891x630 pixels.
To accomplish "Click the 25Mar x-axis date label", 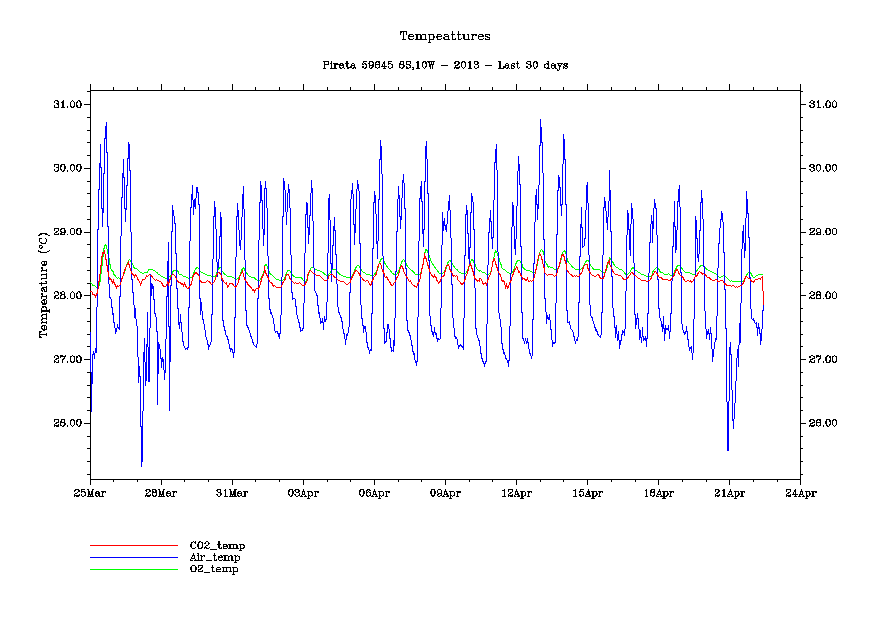I will pyautogui.click(x=90, y=493).
